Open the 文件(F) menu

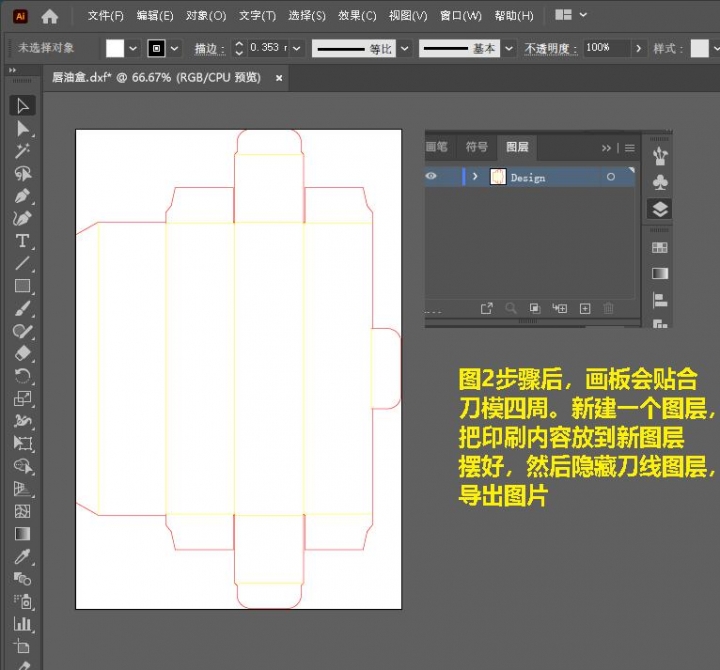(x=105, y=16)
